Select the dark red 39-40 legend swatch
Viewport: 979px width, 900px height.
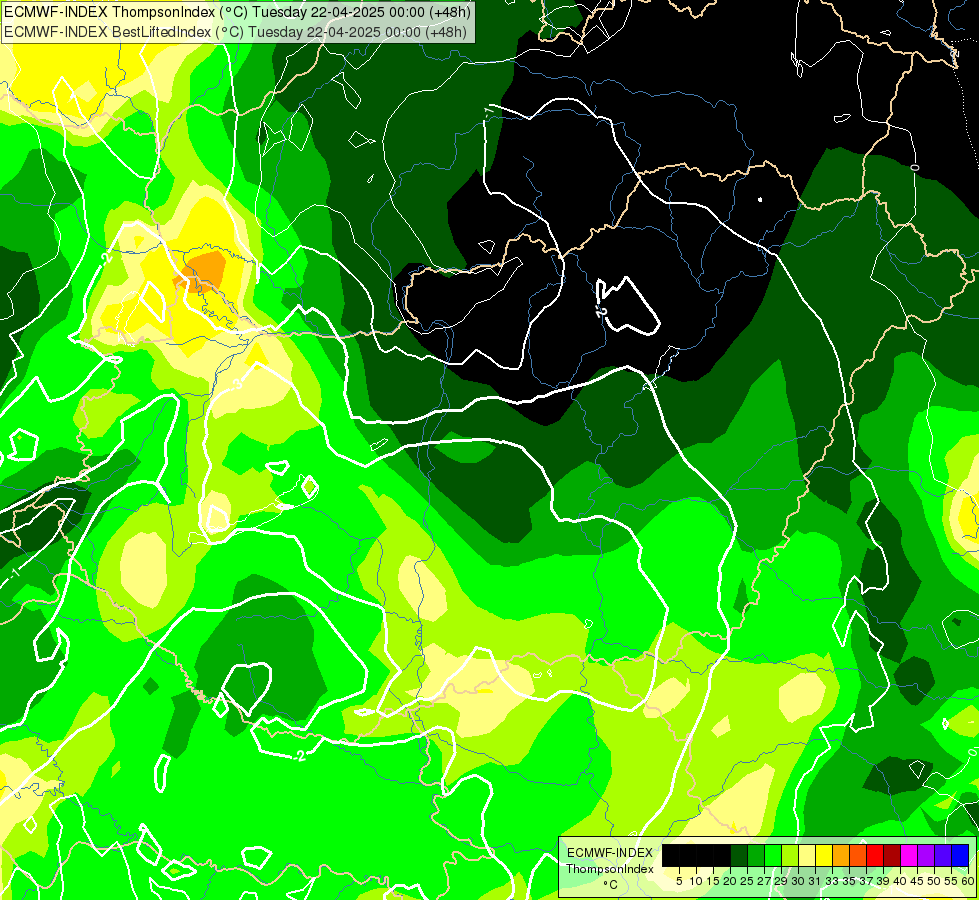tap(892, 855)
